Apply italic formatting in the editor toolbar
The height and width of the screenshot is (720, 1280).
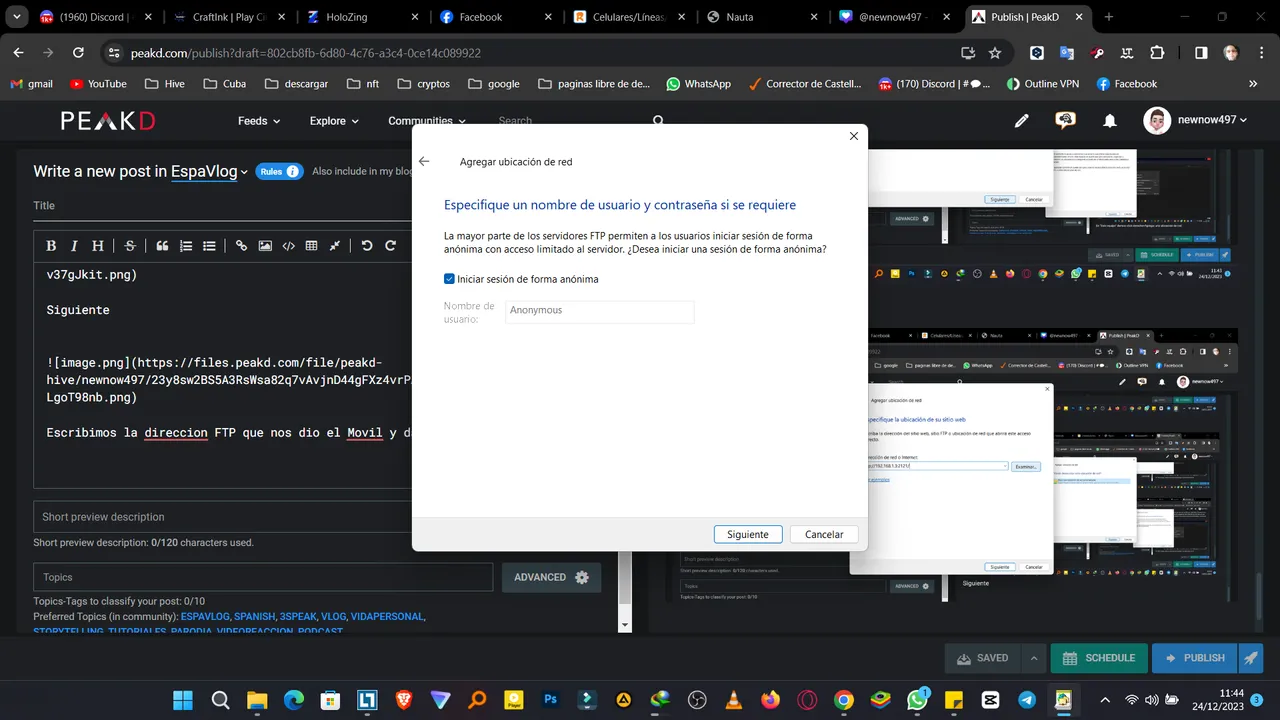point(75,246)
